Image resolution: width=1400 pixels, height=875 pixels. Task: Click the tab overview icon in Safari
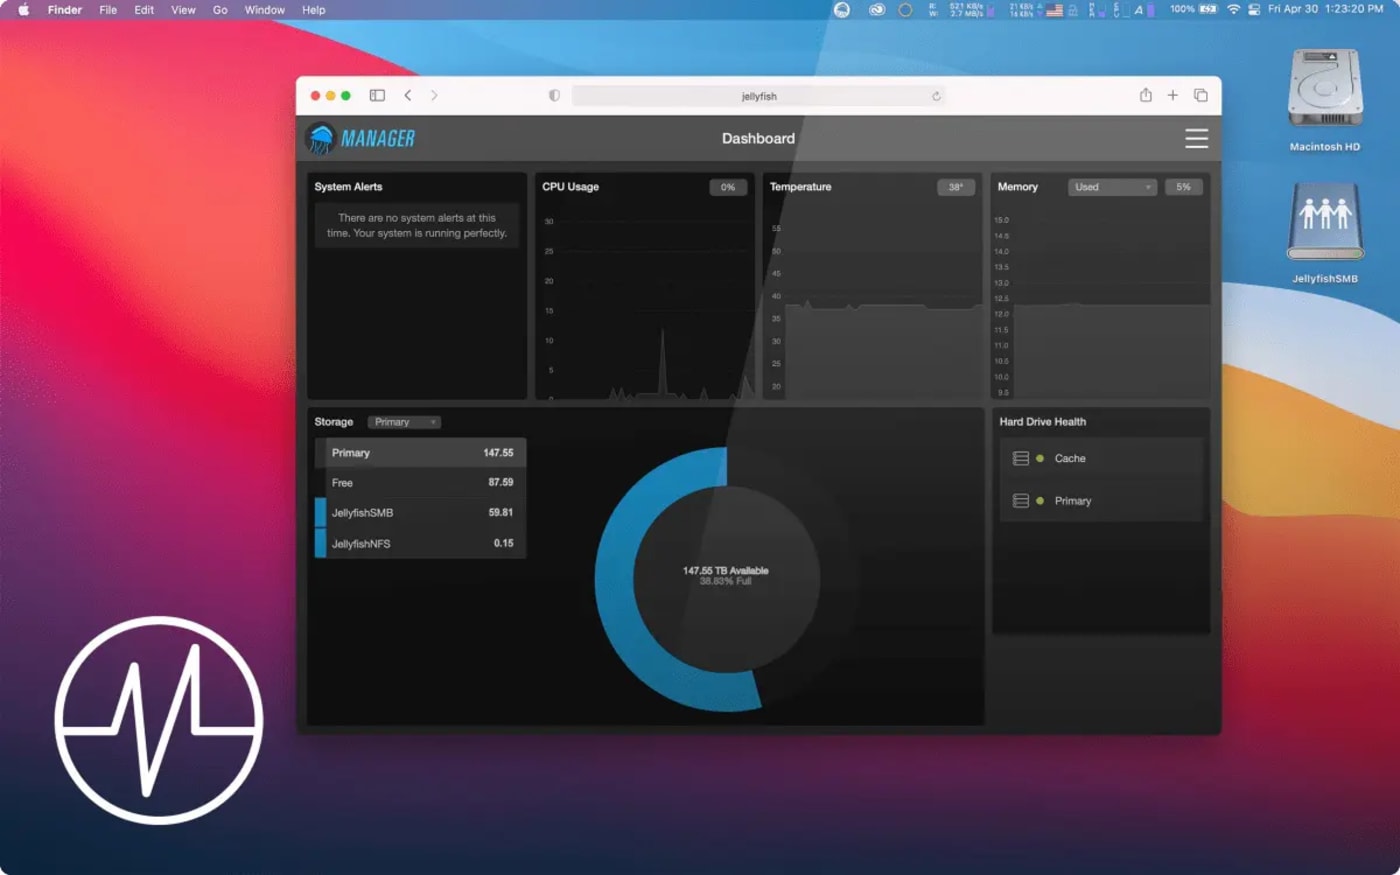(x=1200, y=95)
